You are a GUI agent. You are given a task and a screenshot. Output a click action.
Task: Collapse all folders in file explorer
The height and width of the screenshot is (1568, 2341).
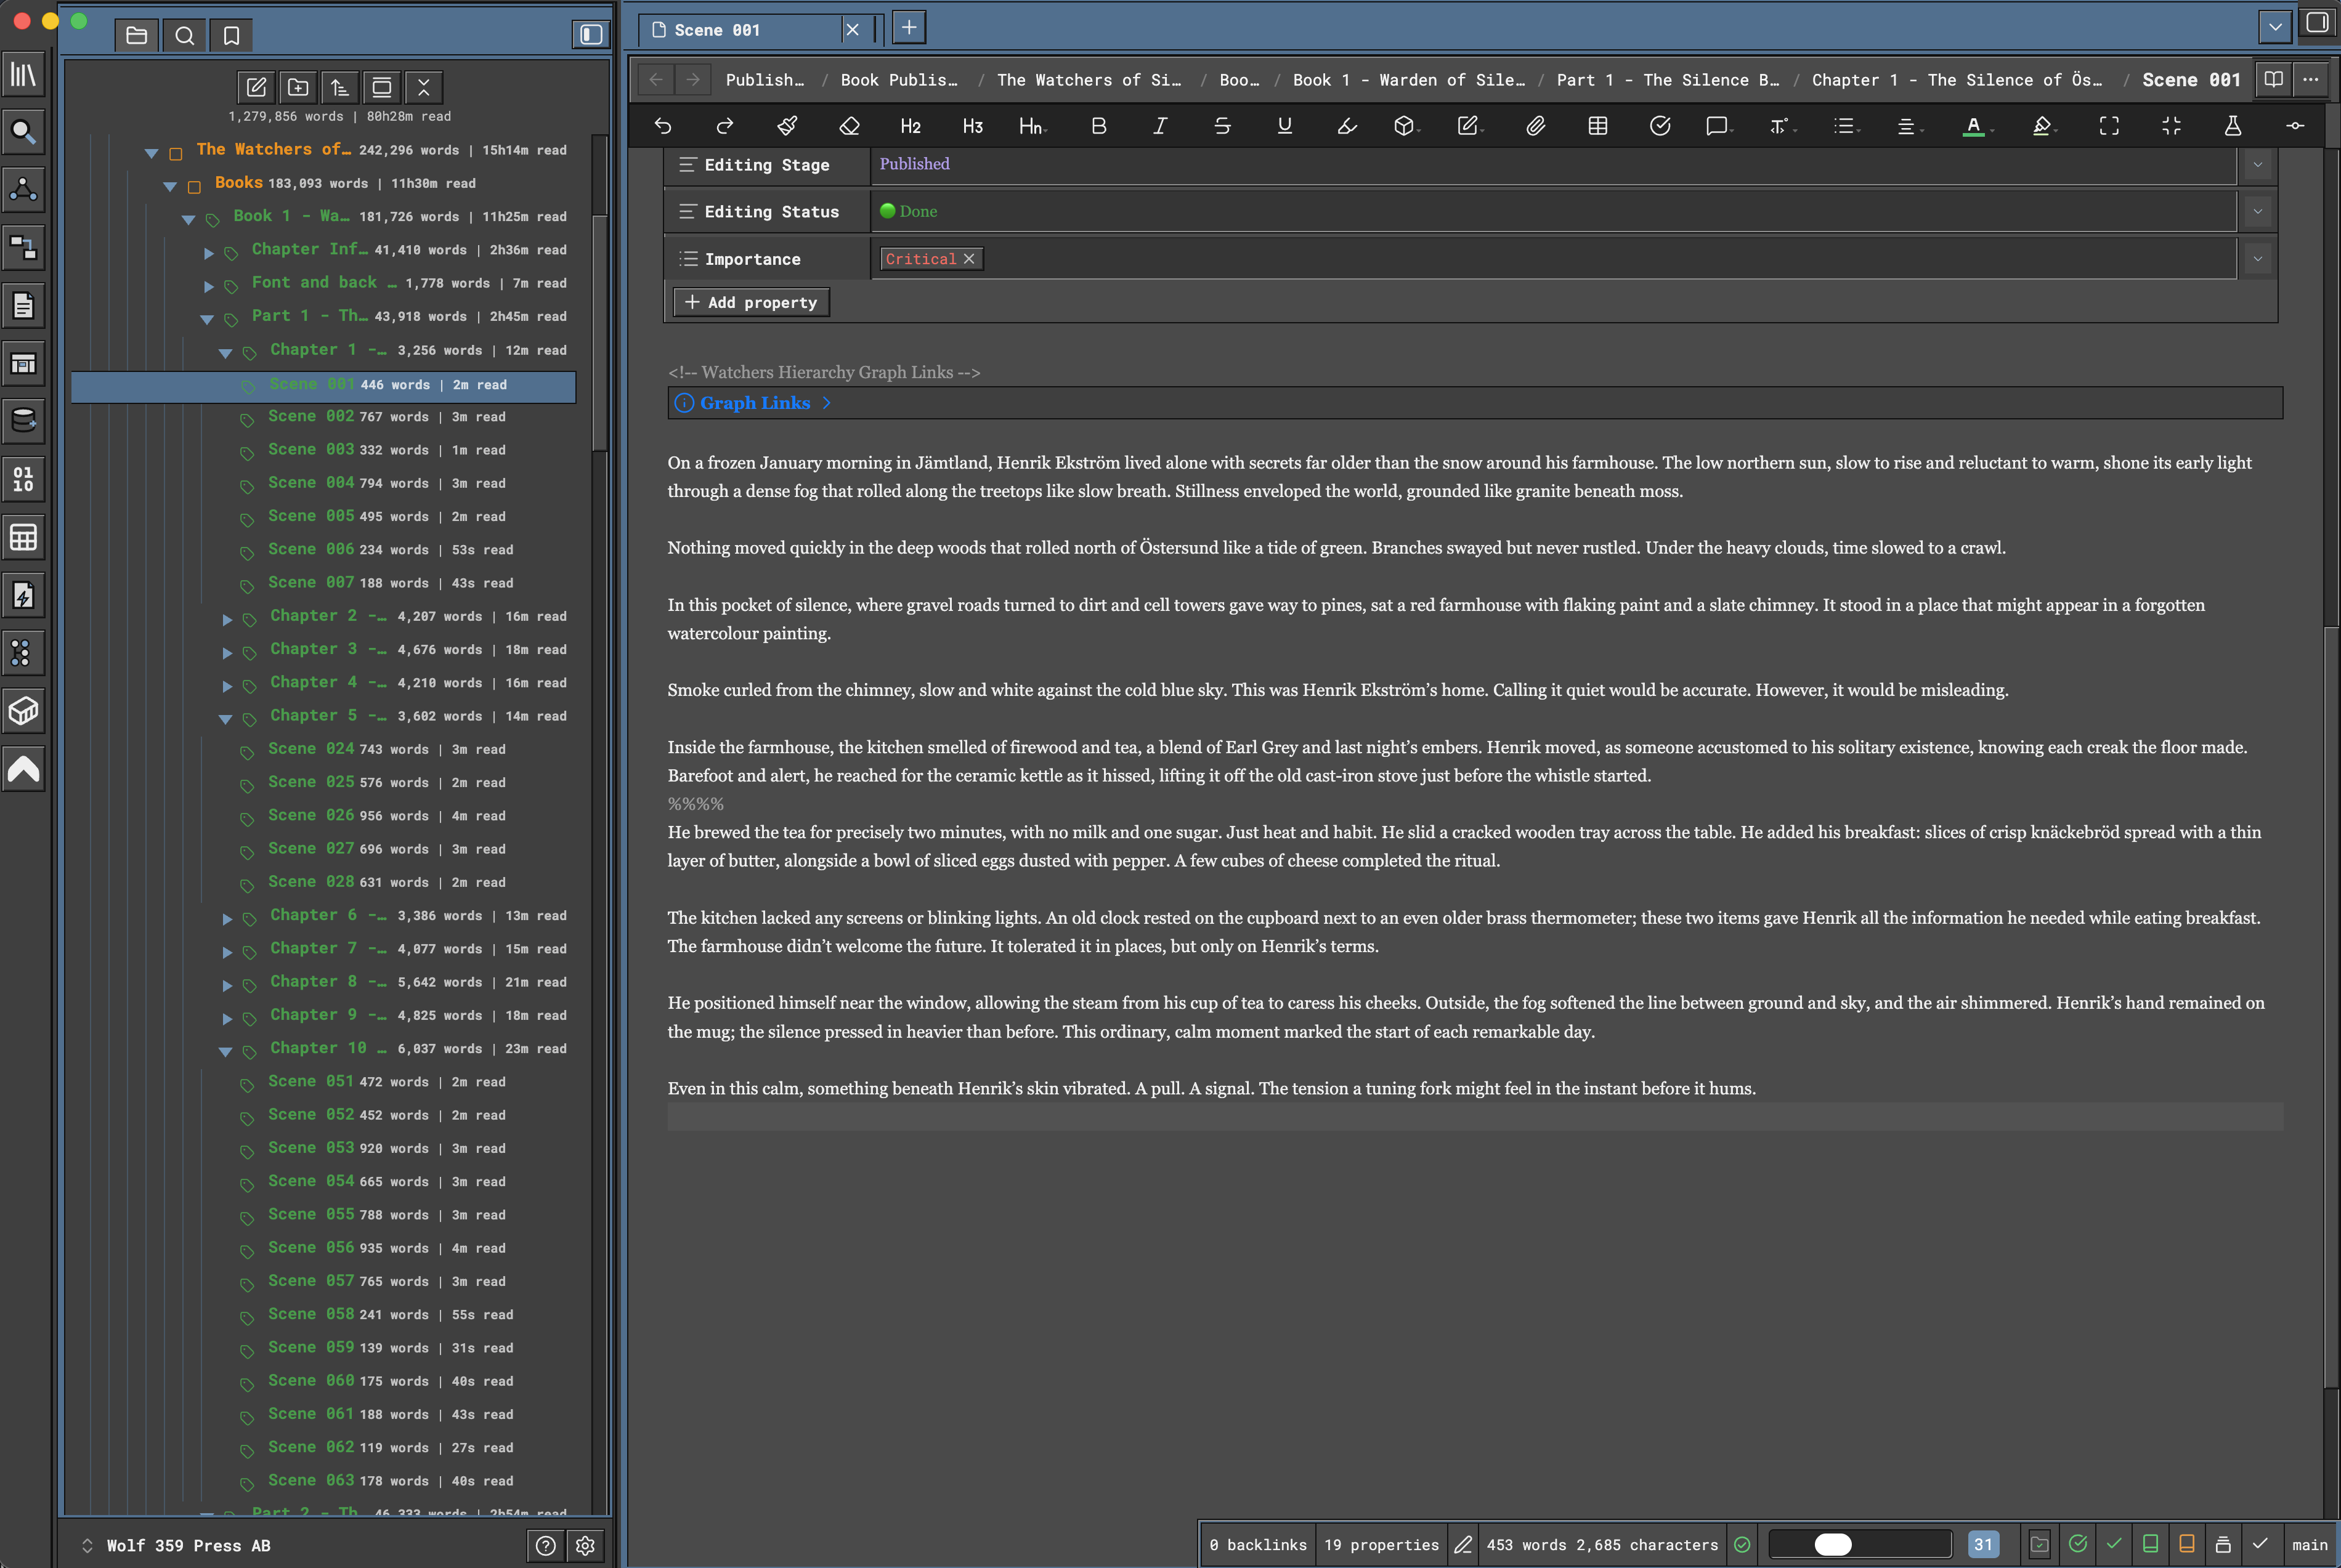[424, 87]
